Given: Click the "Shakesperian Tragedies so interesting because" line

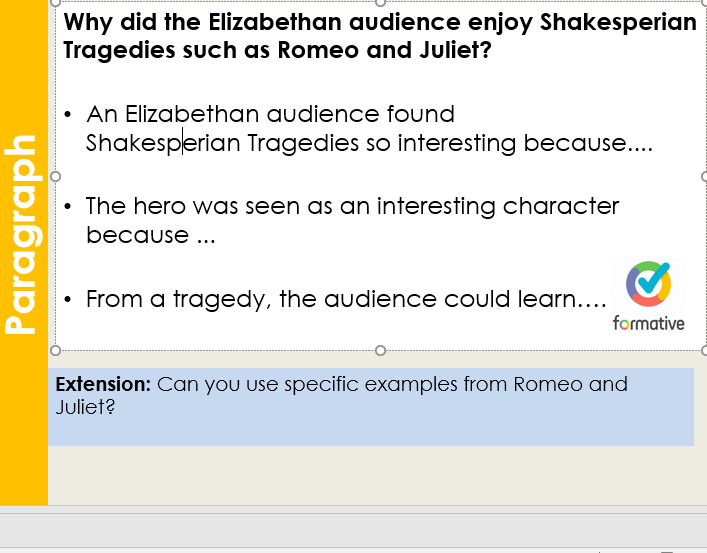Looking at the screenshot, I should [x=368, y=144].
